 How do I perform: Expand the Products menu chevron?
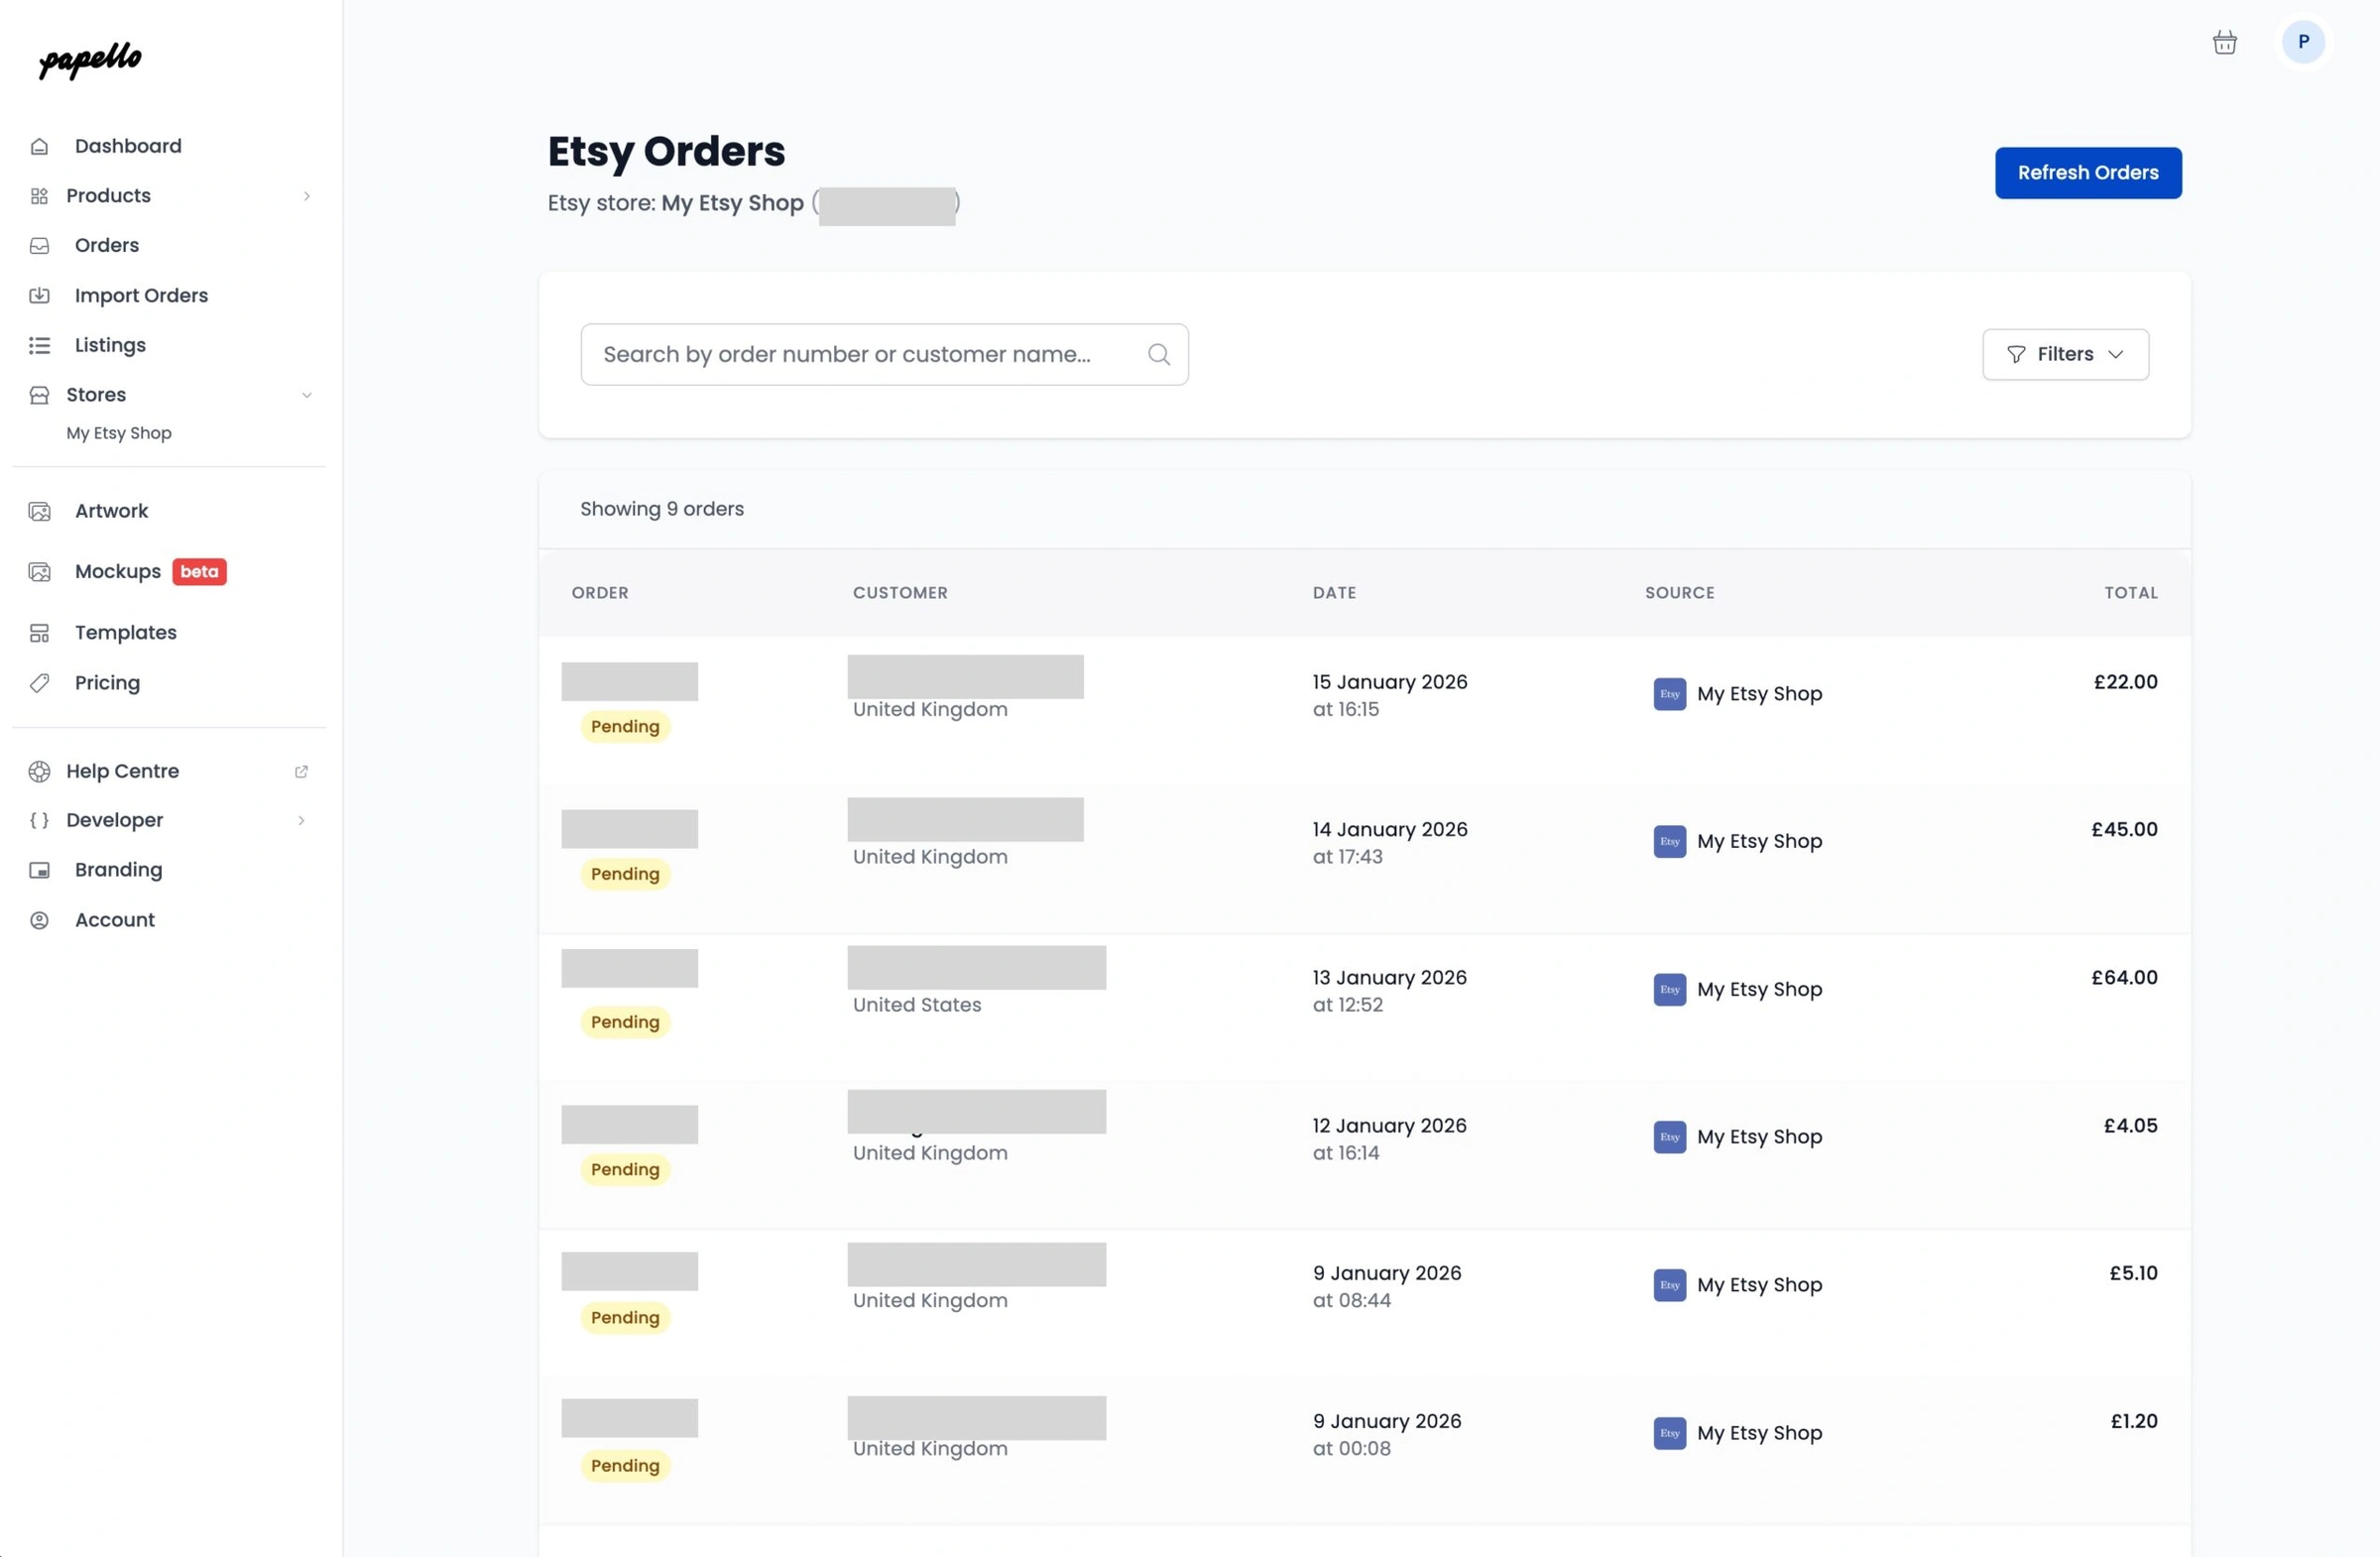(306, 196)
